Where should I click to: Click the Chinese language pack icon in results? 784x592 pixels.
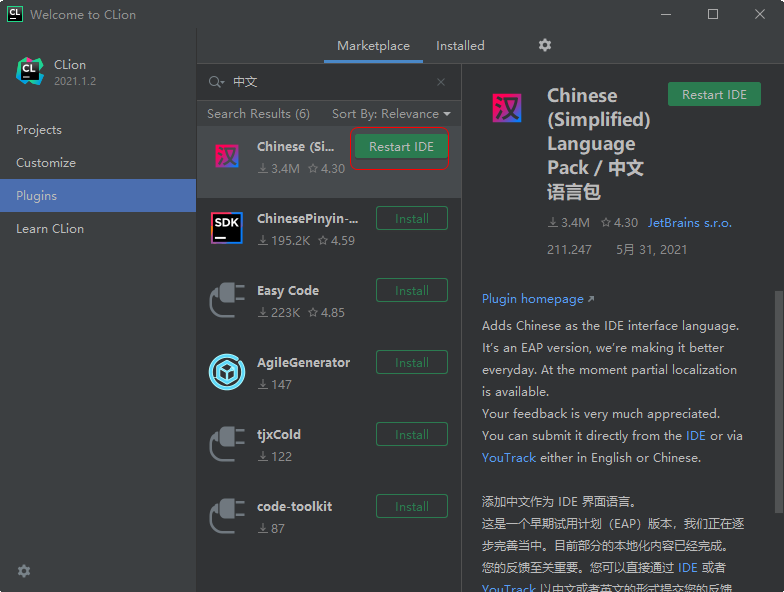(227, 157)
